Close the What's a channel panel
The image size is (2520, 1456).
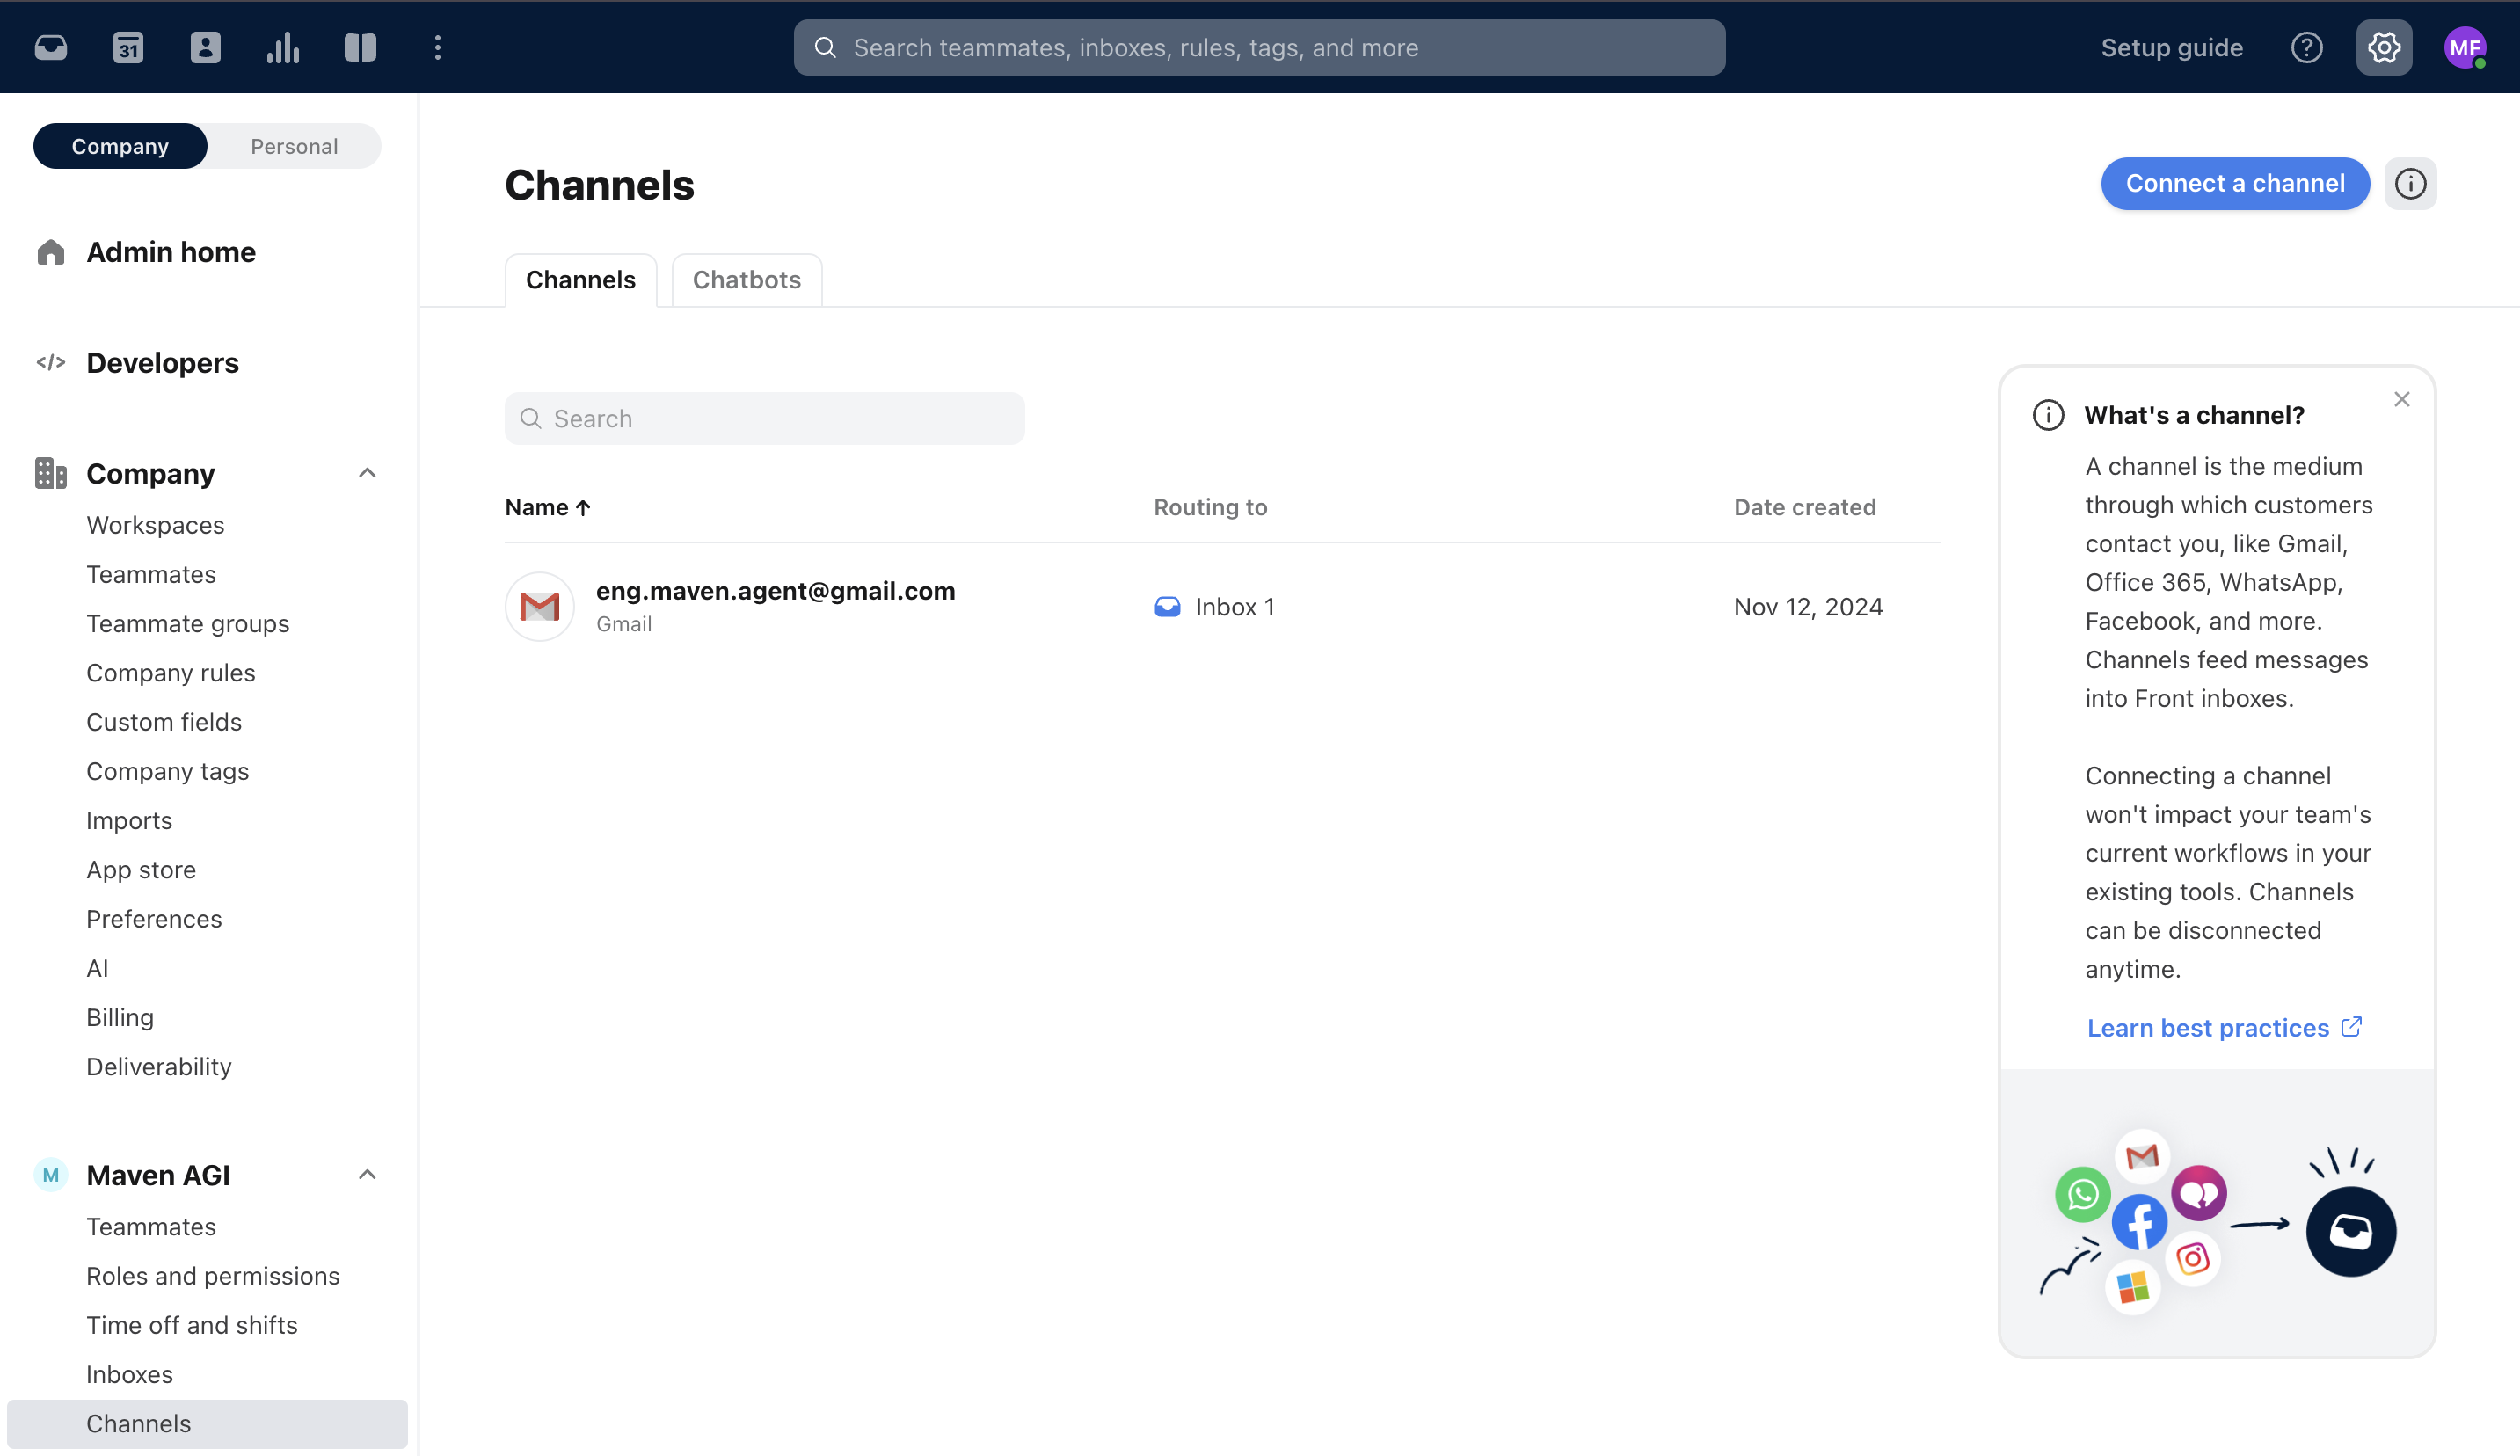(2402, 400)
